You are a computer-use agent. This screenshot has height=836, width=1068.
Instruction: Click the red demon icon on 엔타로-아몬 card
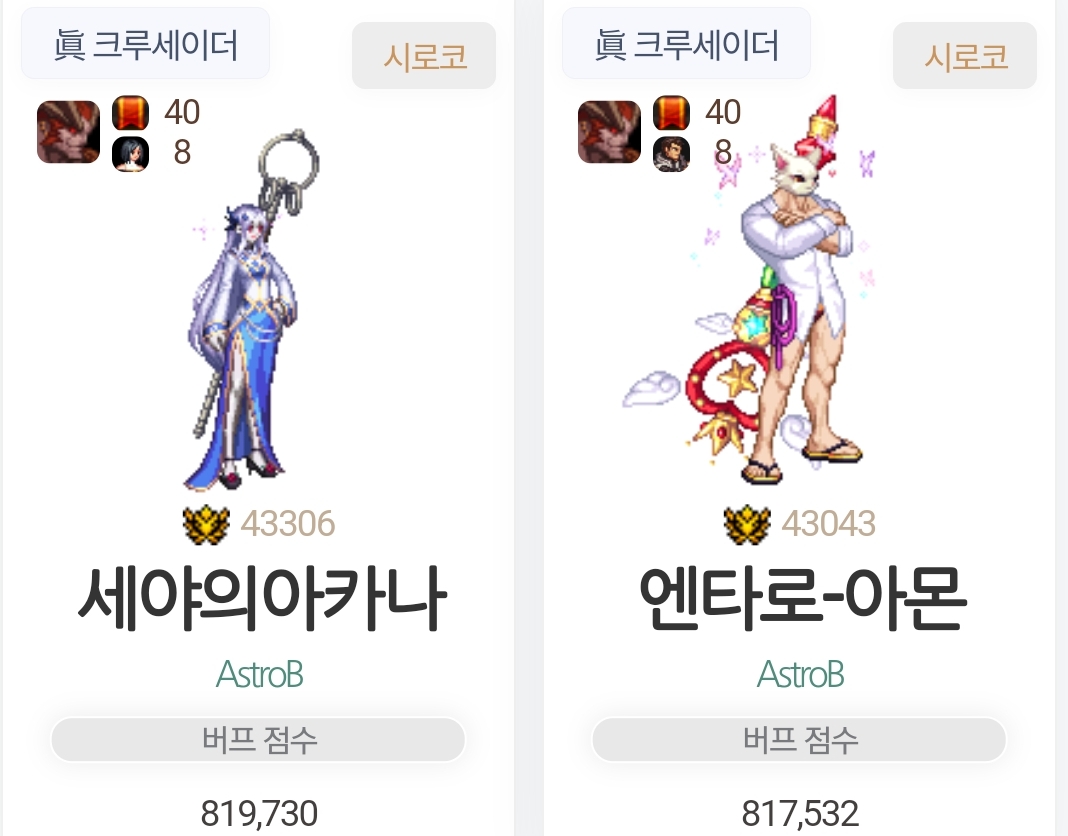pyautogui.click(x=609, y=131)
